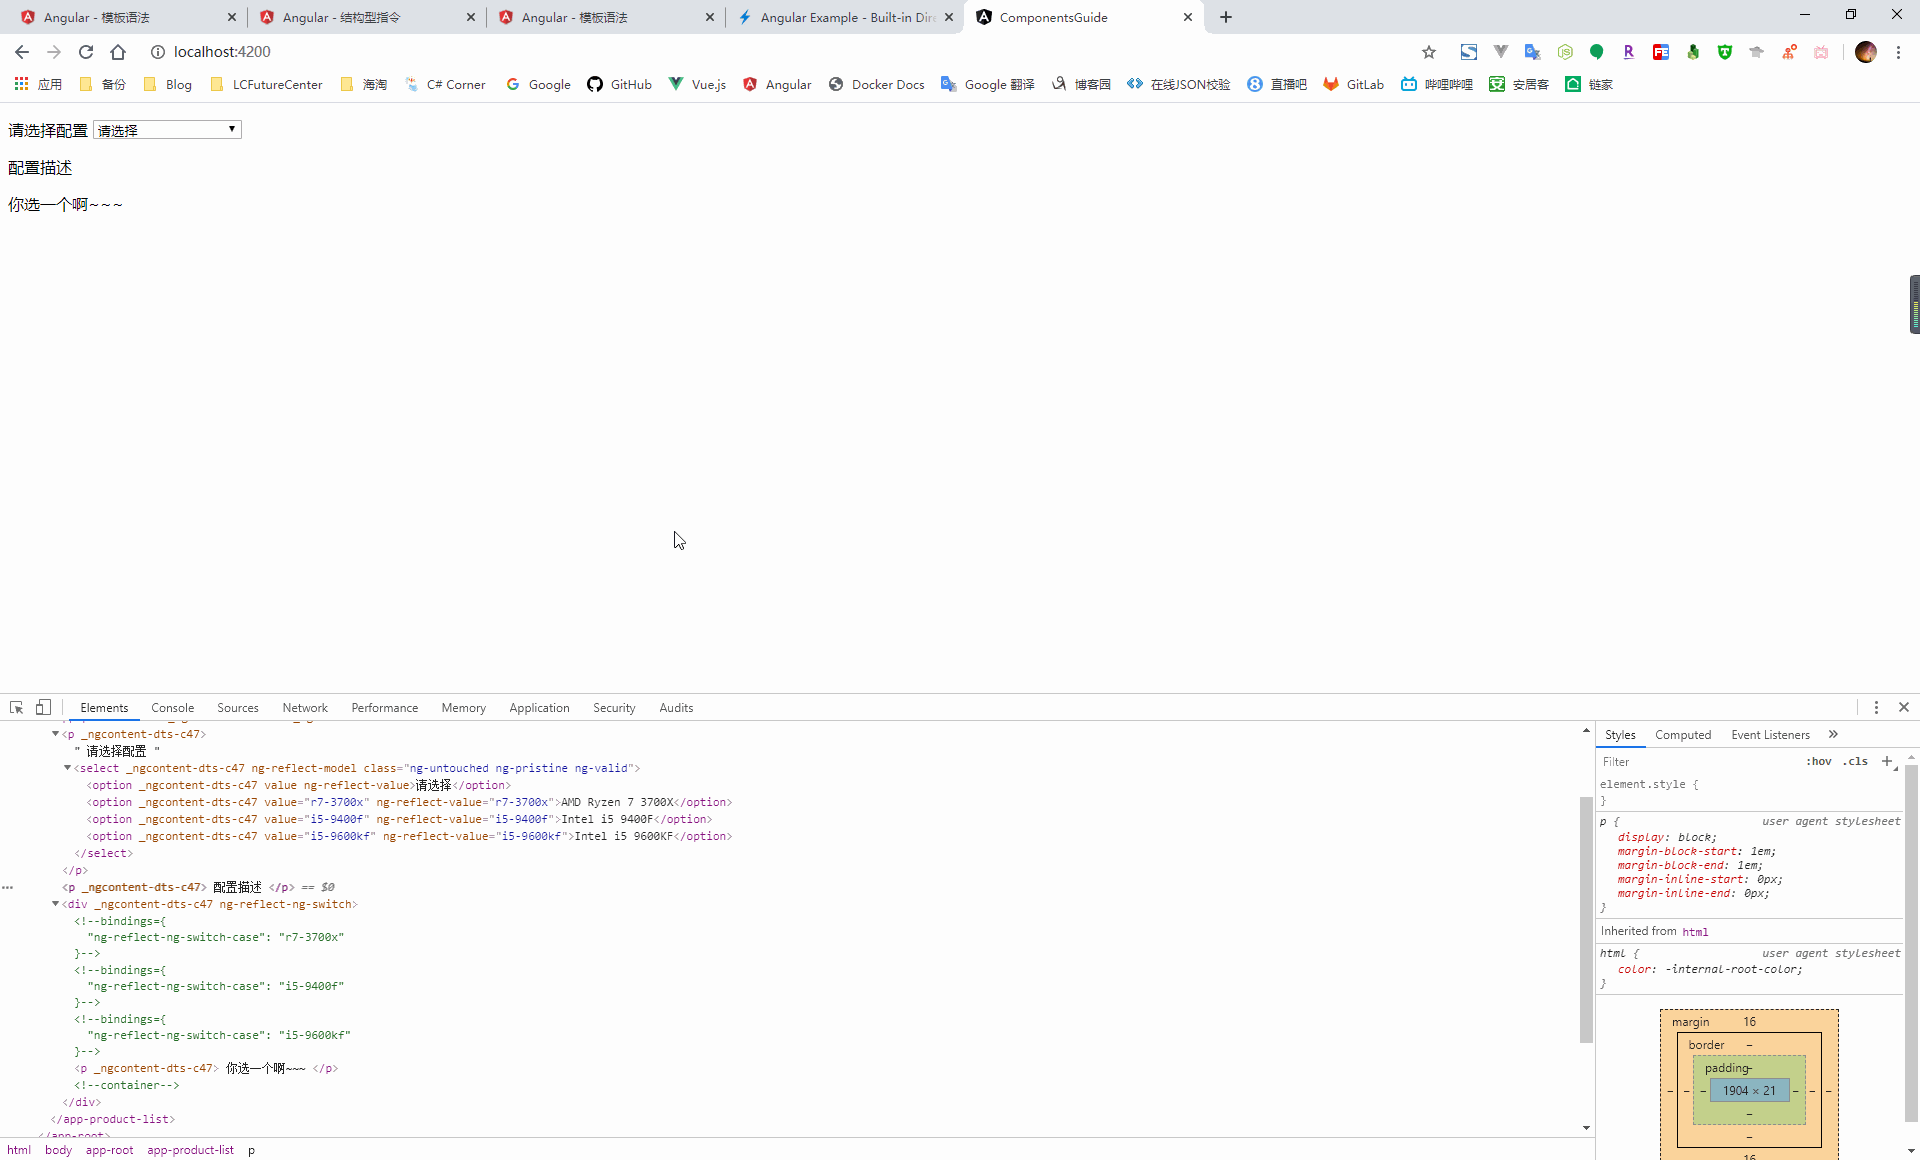Image resolution: width=1920 pixels, height=1160 pixels.
Task: Open the GitHub bookmark
Action: (619, 84)
